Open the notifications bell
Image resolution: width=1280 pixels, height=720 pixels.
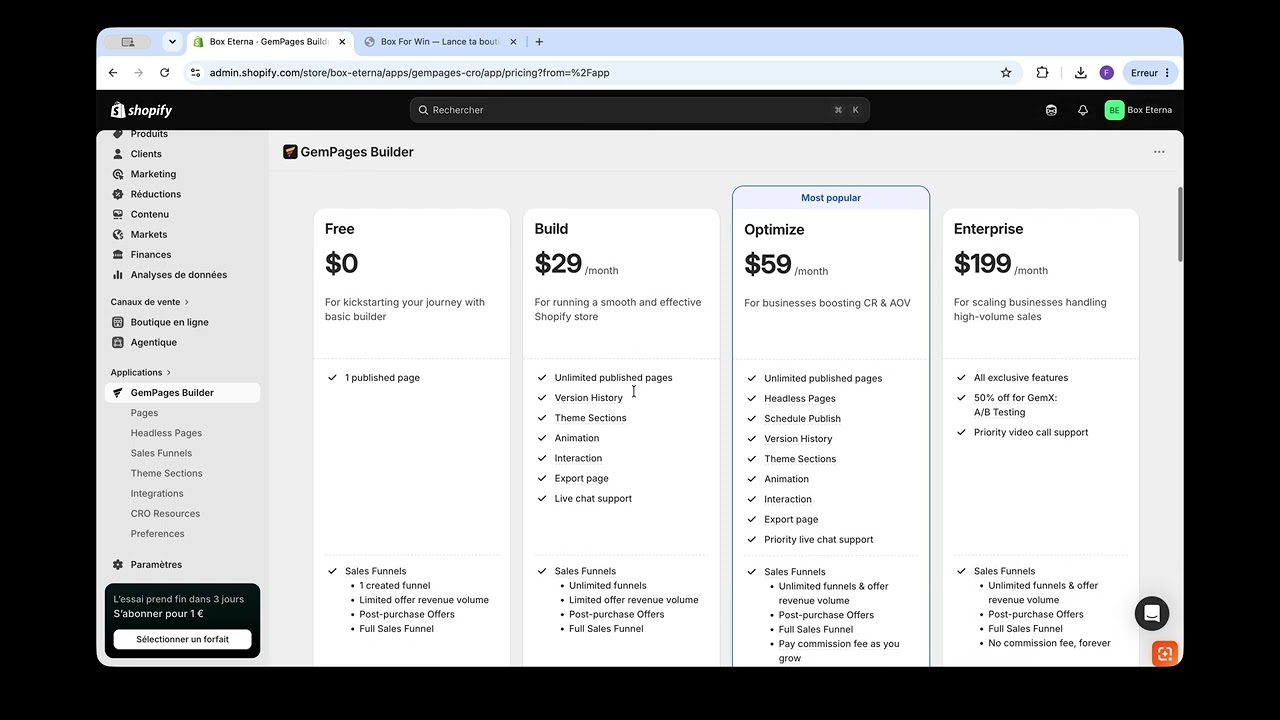click(x=1082, y=110)
